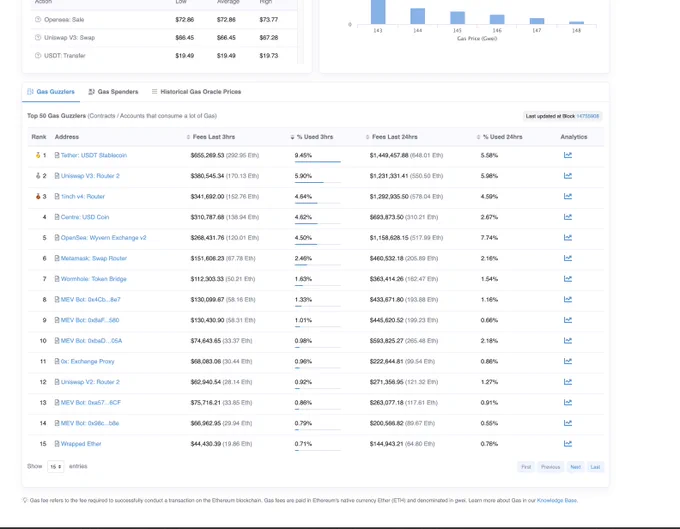Open analytics chart for Wrapped Ether
680x529 pixels.
tap(568, 443)
